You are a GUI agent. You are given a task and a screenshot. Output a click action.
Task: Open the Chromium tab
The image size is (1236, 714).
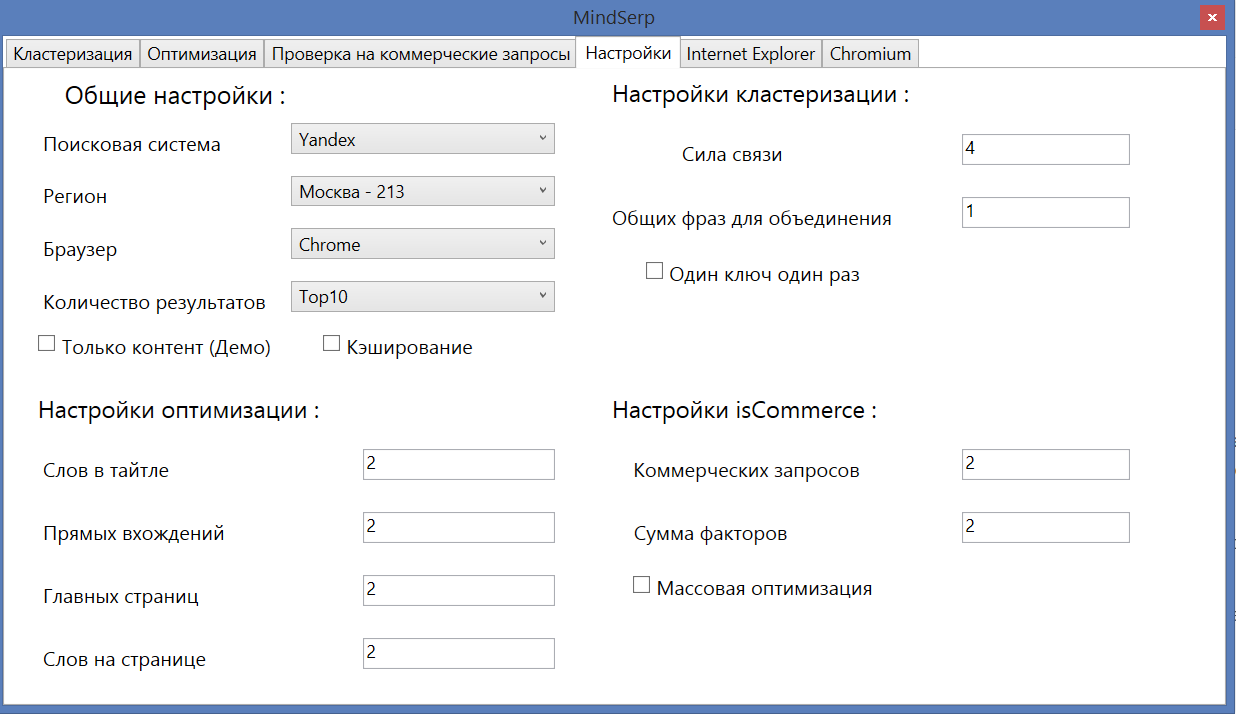pos(870,54)
